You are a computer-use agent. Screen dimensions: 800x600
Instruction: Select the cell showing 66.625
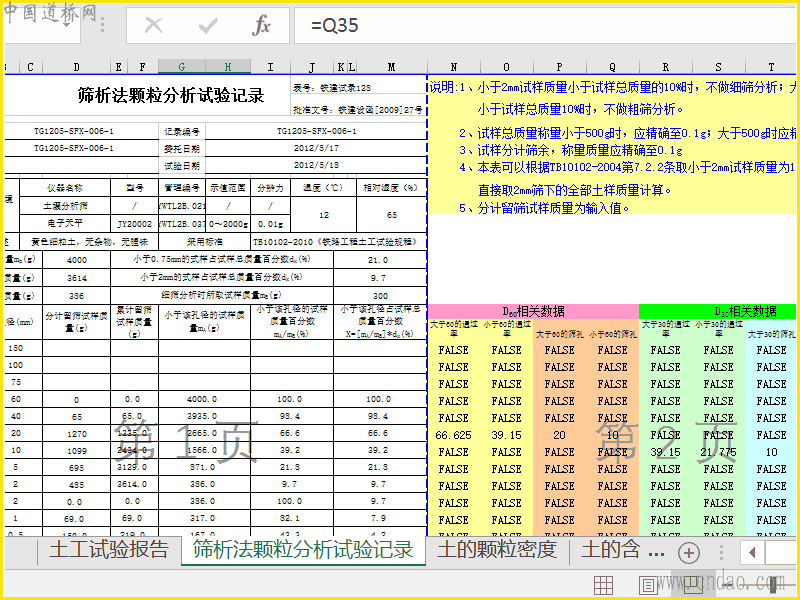454,435
